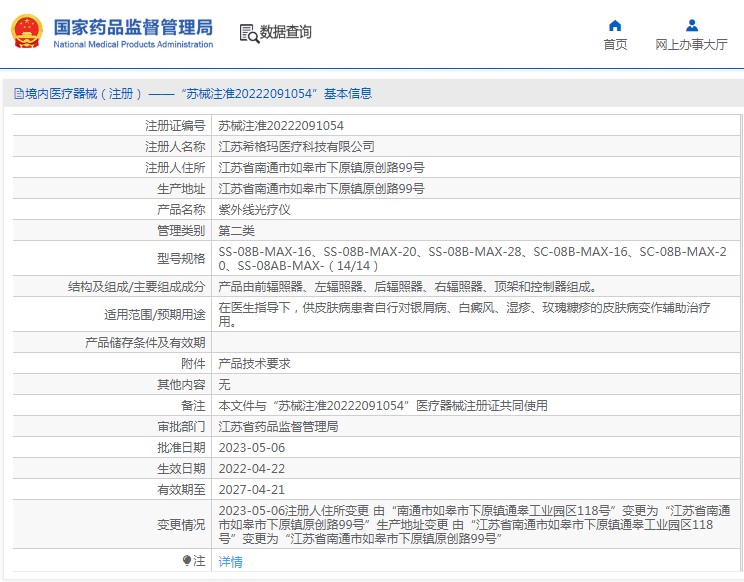
Task: Go to 首页 home page
Action: click(x=615, y=45)
